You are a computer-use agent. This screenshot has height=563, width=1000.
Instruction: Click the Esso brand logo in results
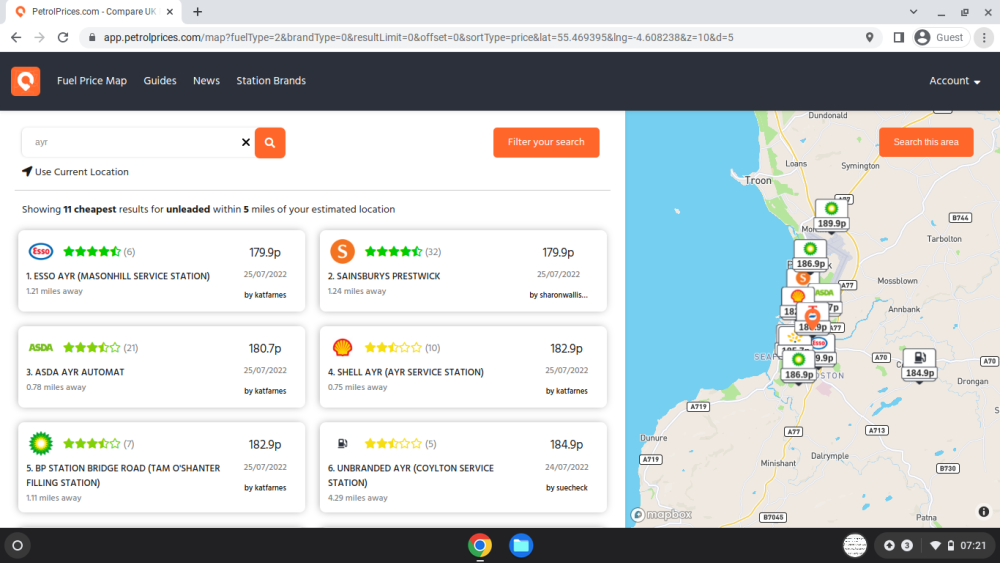click(41, 251)
